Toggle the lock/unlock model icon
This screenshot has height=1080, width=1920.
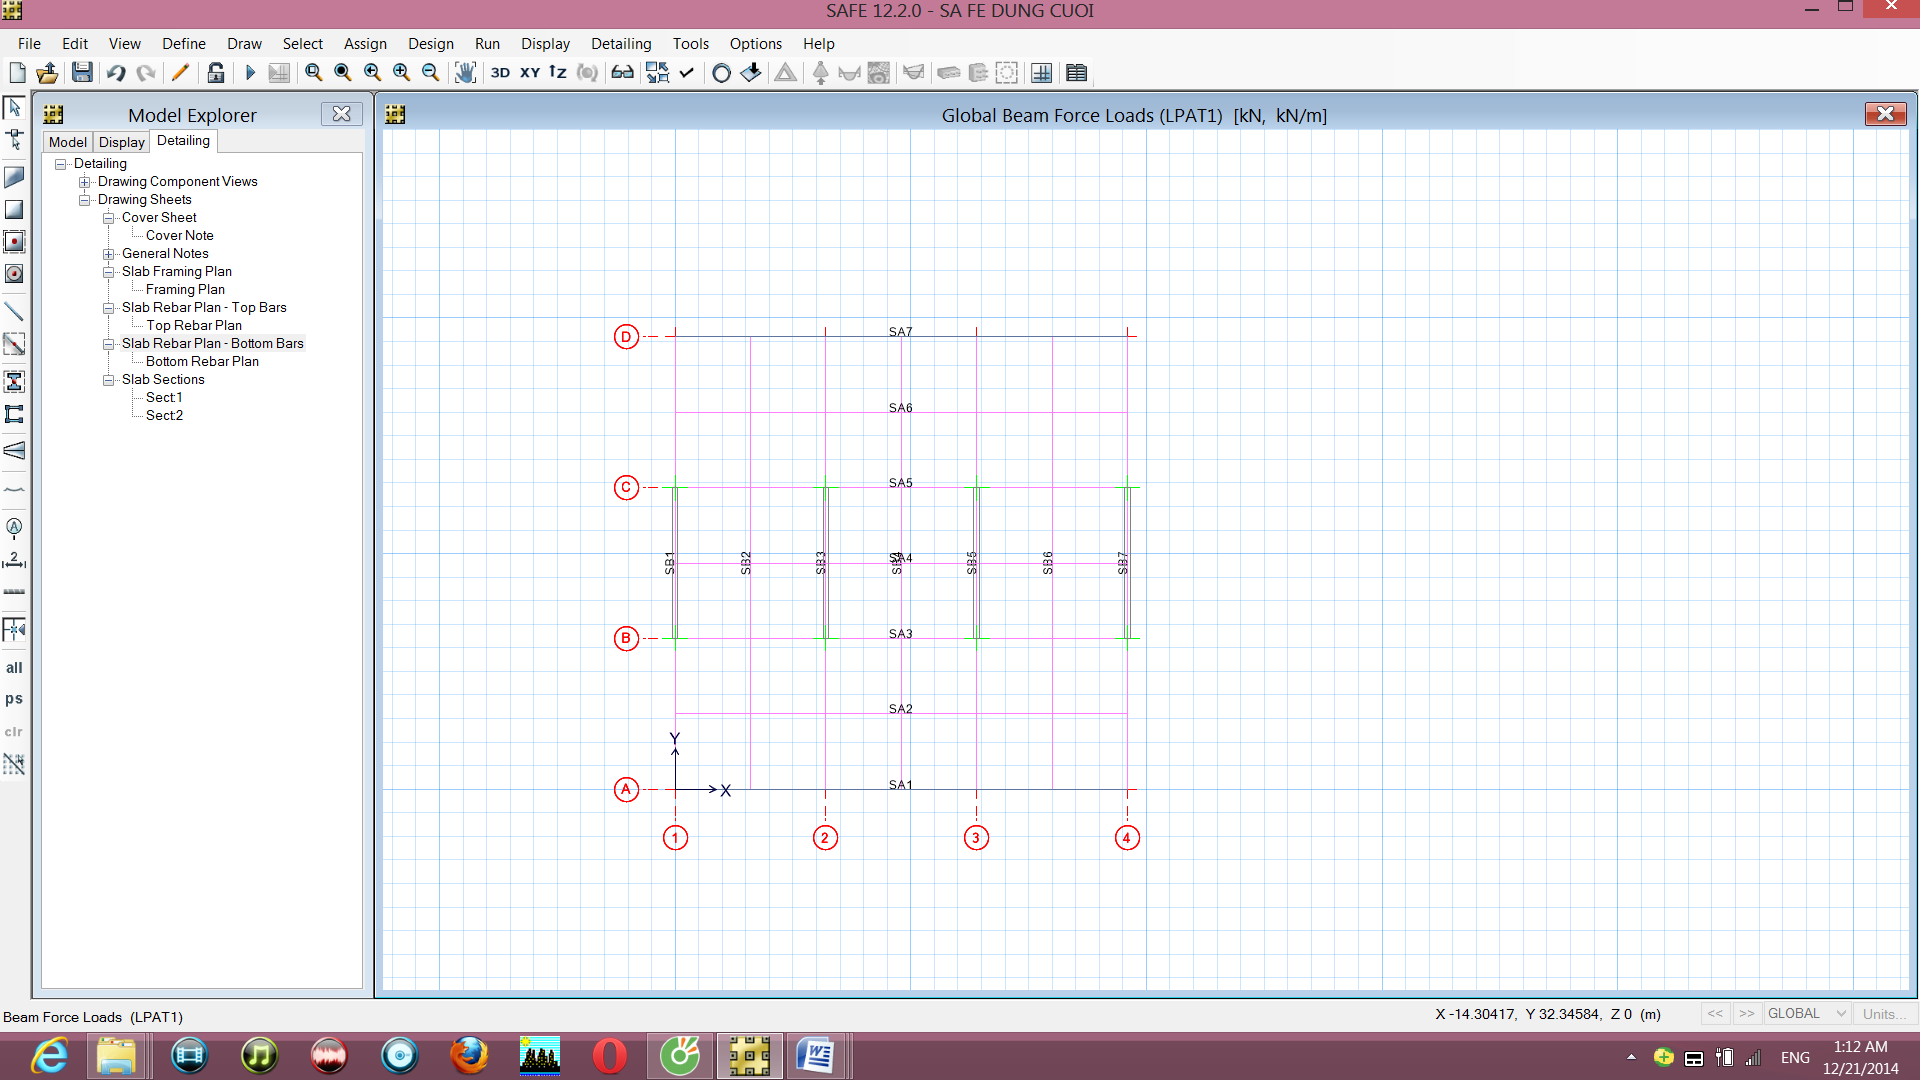(x=215, y=72)
